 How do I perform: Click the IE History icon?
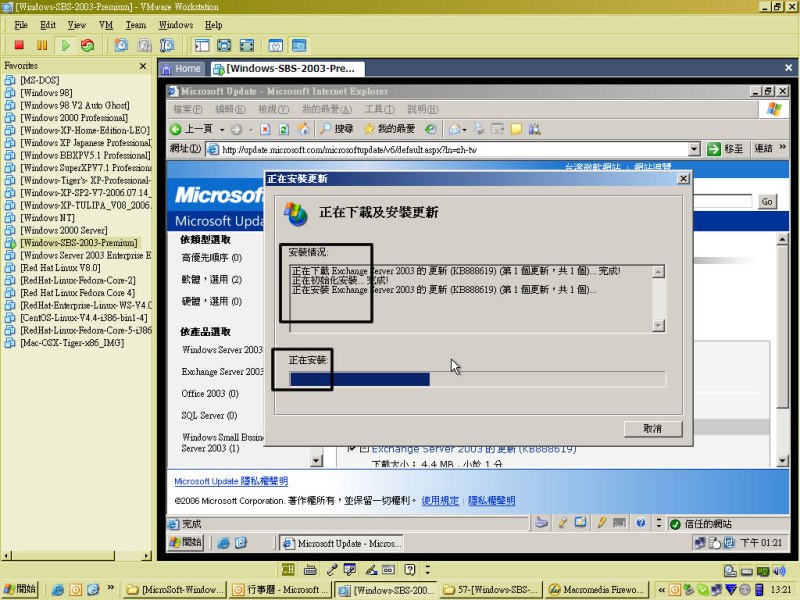click(x=431, y=129)
